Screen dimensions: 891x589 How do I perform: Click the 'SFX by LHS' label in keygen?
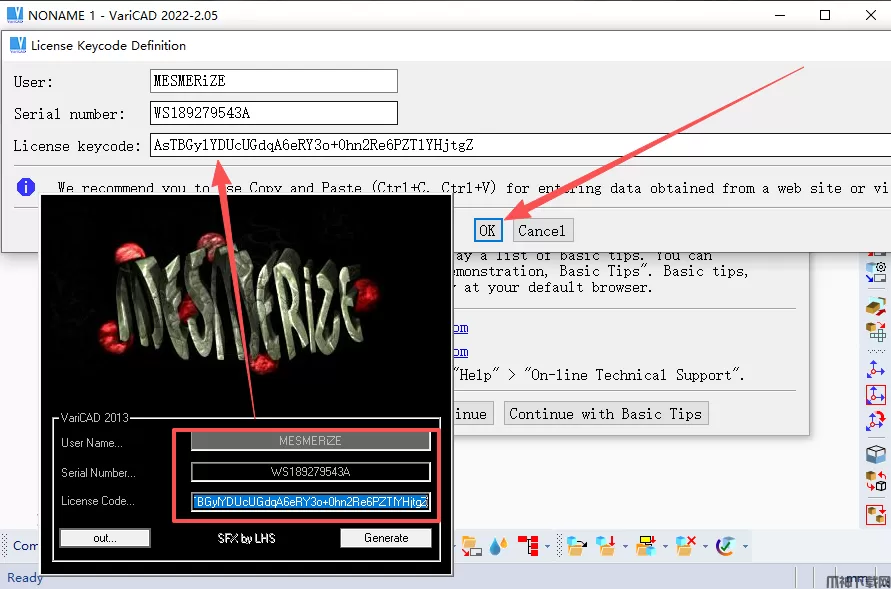click(246, 538)
